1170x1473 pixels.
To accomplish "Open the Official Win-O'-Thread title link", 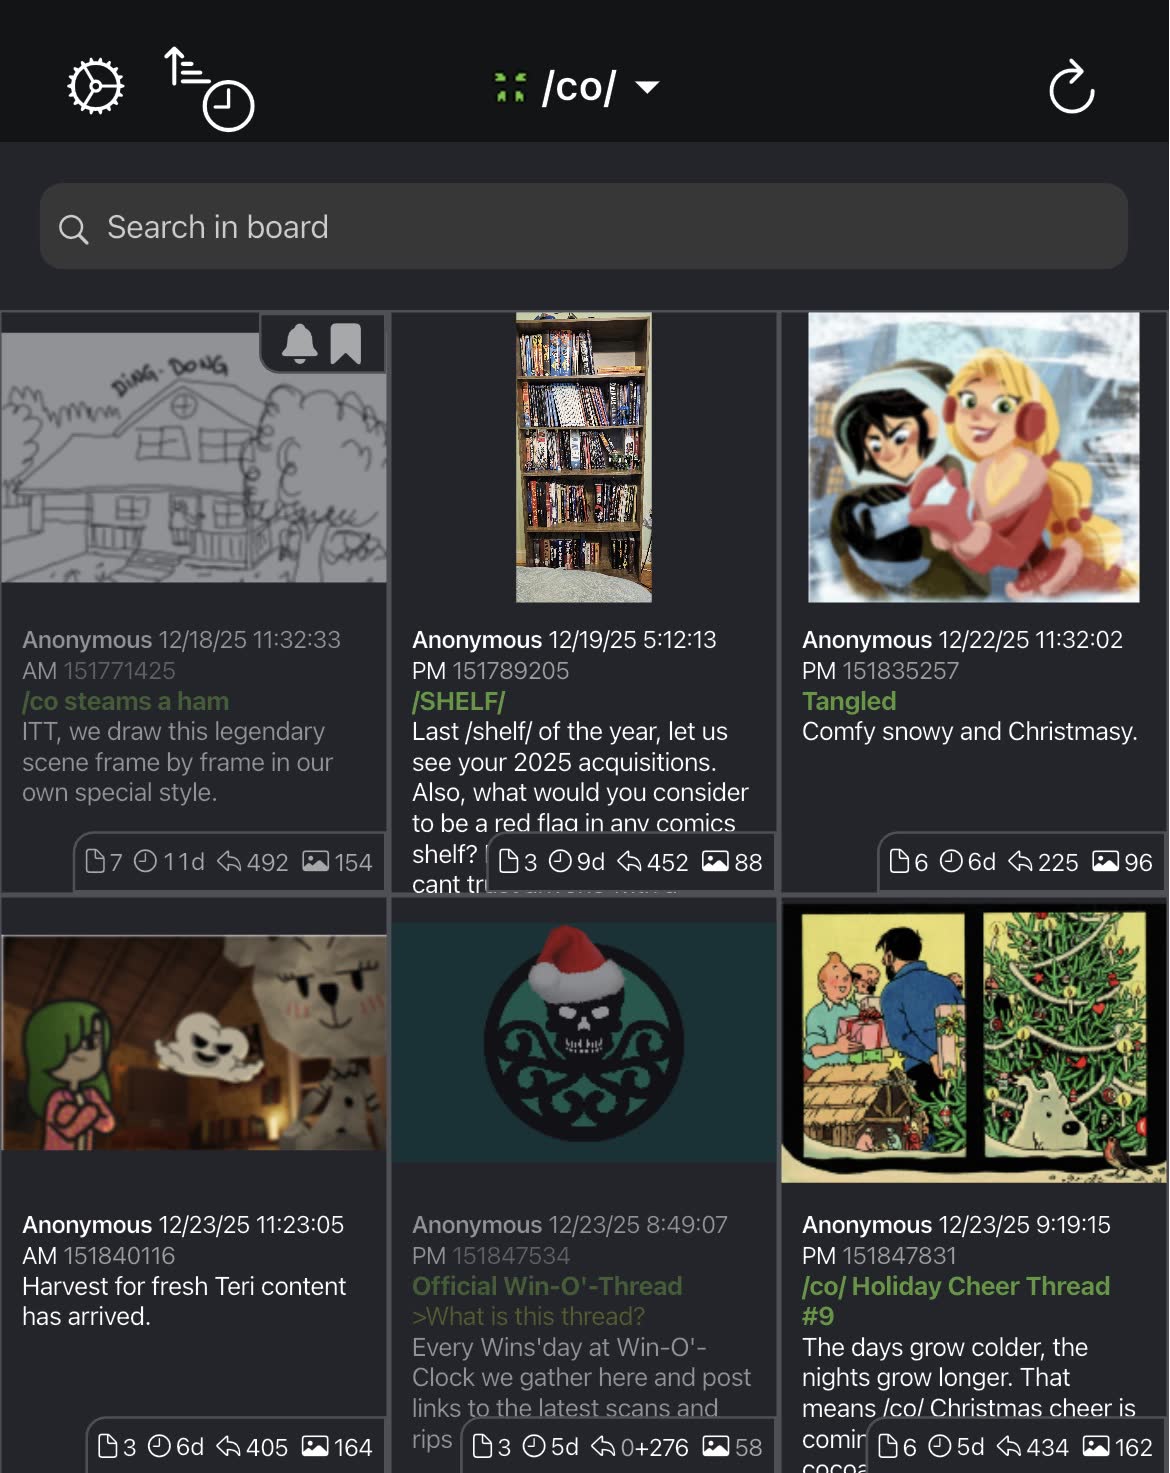I will pyautogui.click(x=547, y=1286).
